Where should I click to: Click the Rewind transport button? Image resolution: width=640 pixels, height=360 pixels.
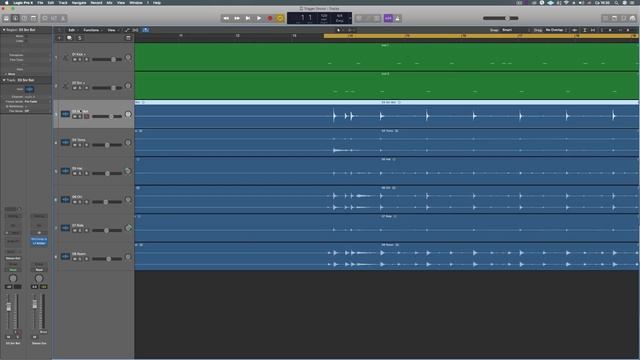(226, 18)
